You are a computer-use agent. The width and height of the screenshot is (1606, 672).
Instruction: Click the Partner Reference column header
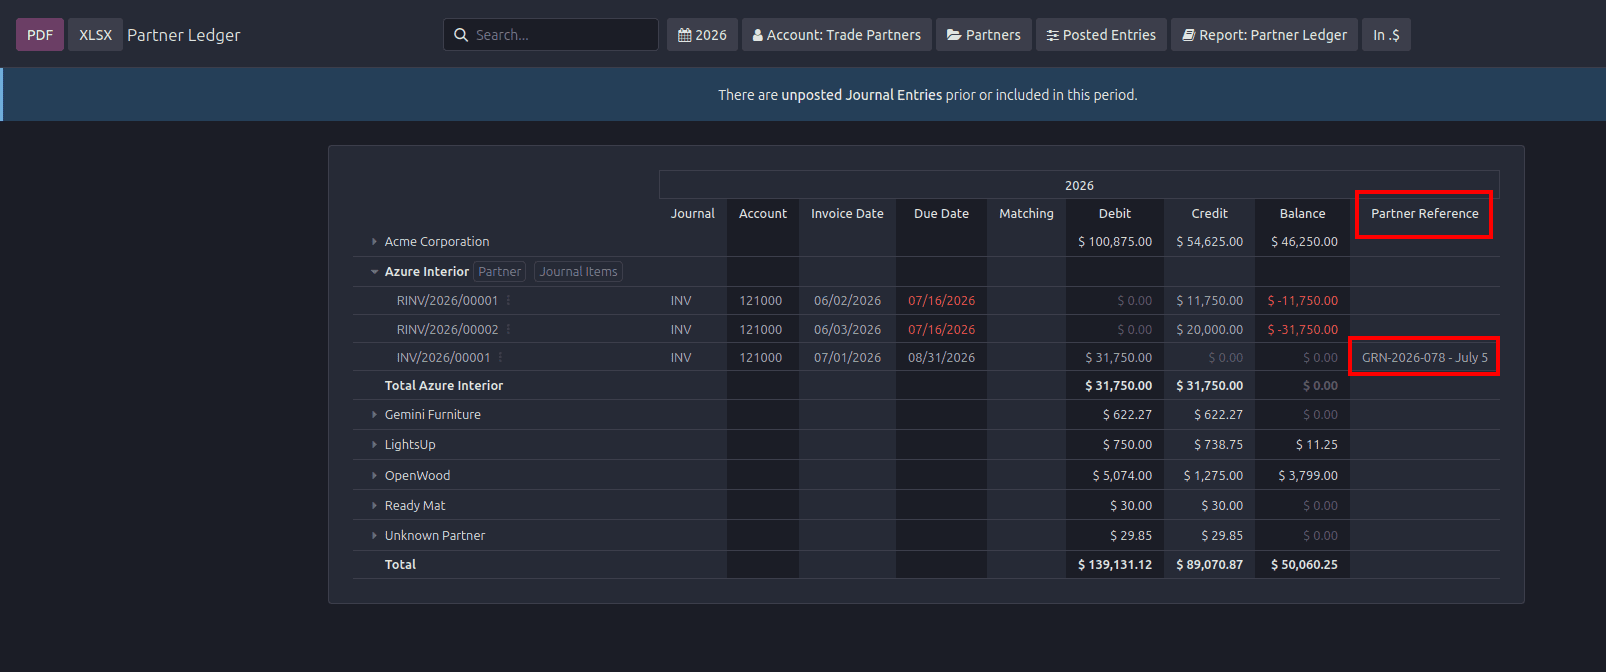(1424, 214)
